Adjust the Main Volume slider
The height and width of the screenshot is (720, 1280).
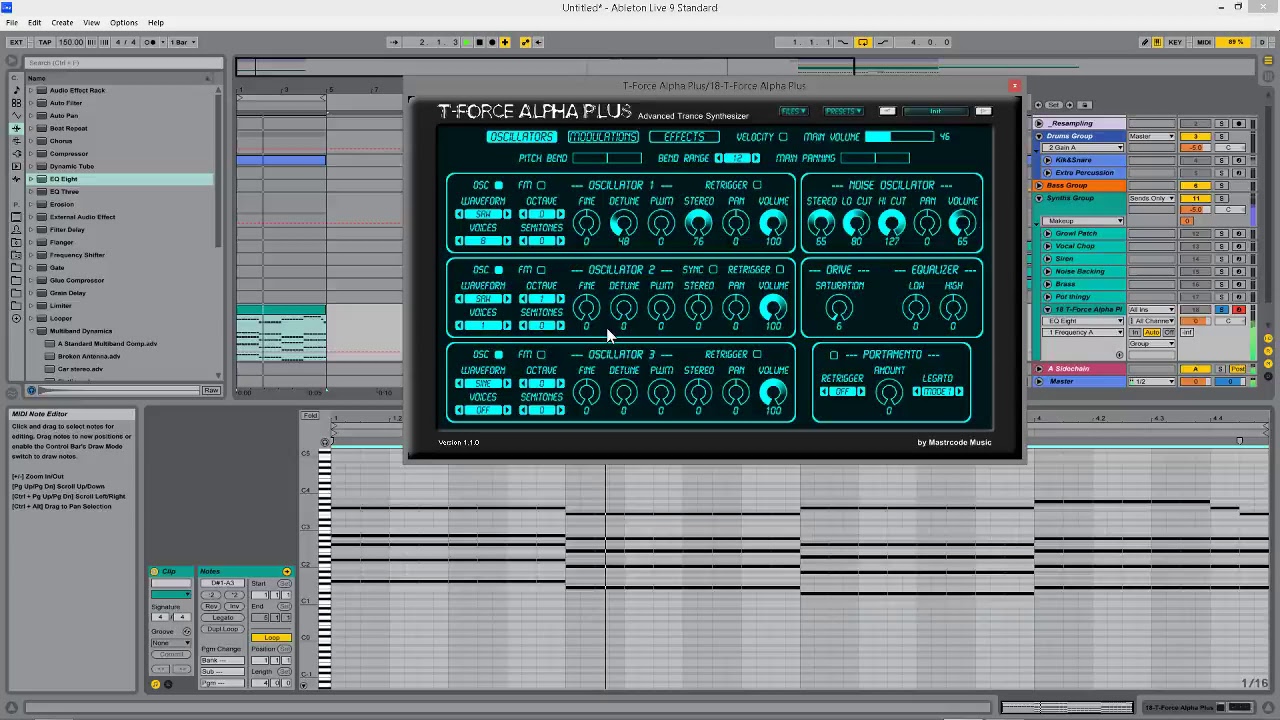click(899, 137)
